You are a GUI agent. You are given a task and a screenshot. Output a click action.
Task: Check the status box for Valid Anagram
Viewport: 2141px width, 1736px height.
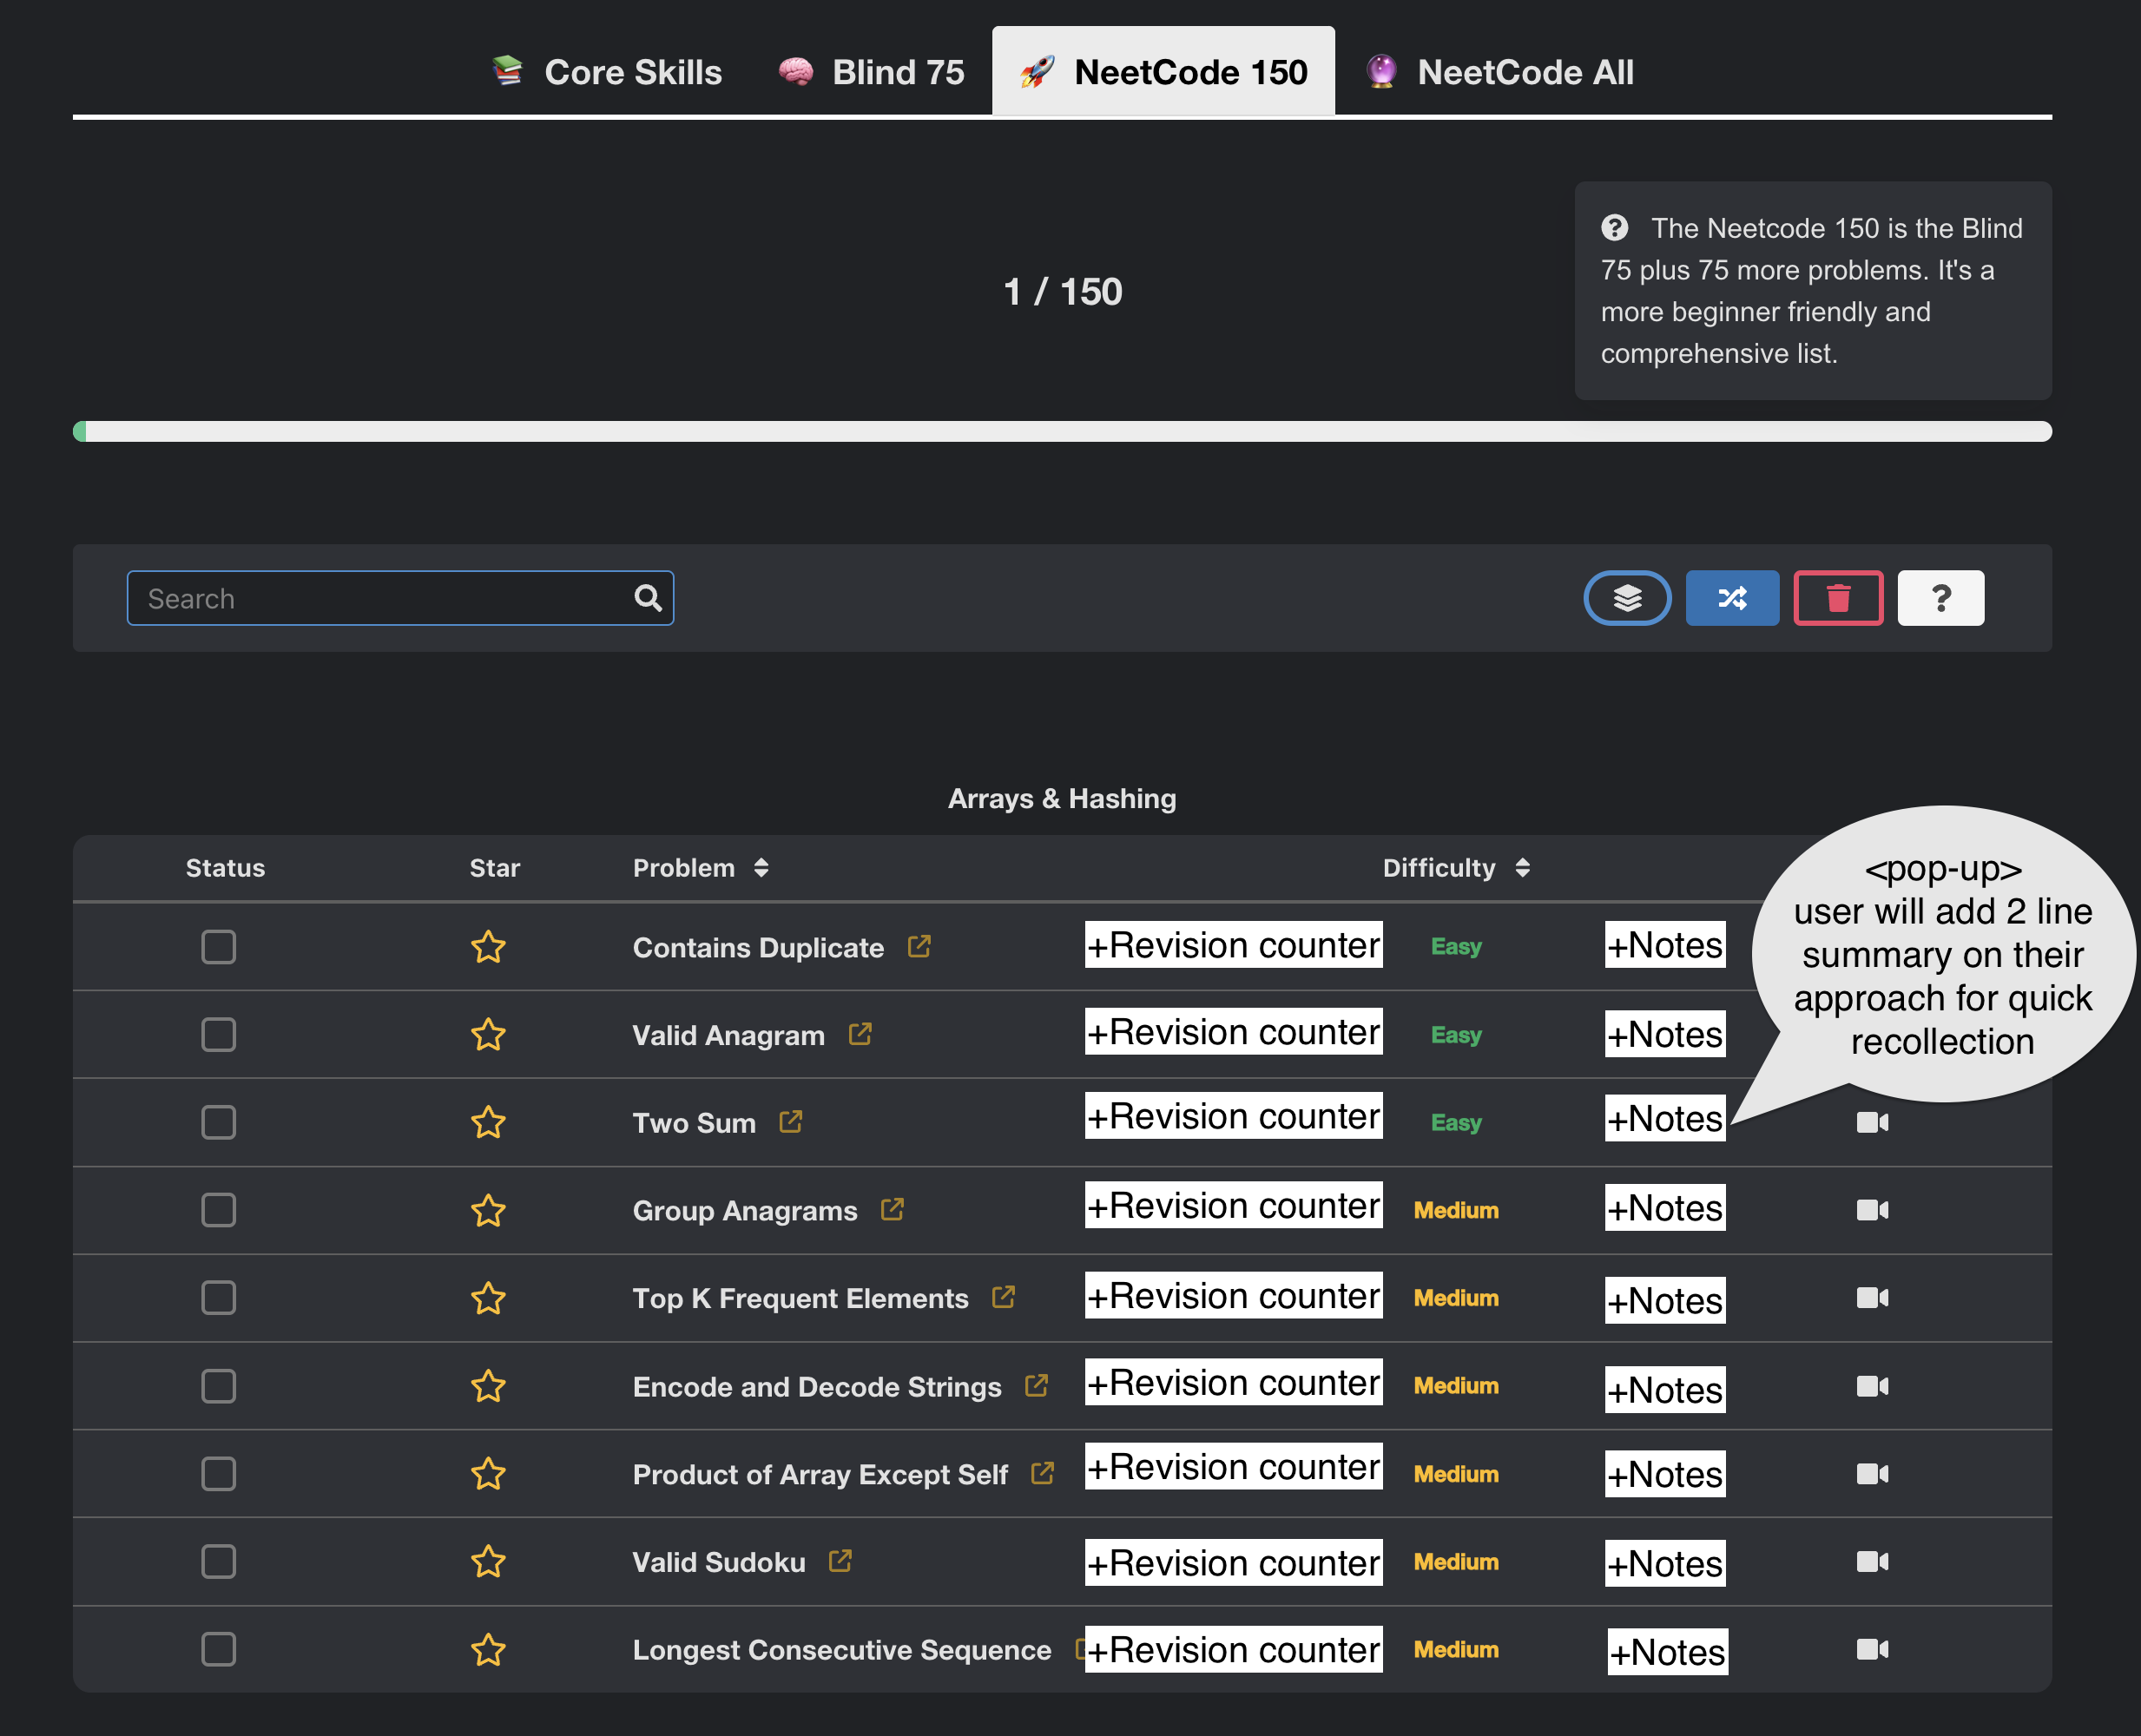[218, 1034]
